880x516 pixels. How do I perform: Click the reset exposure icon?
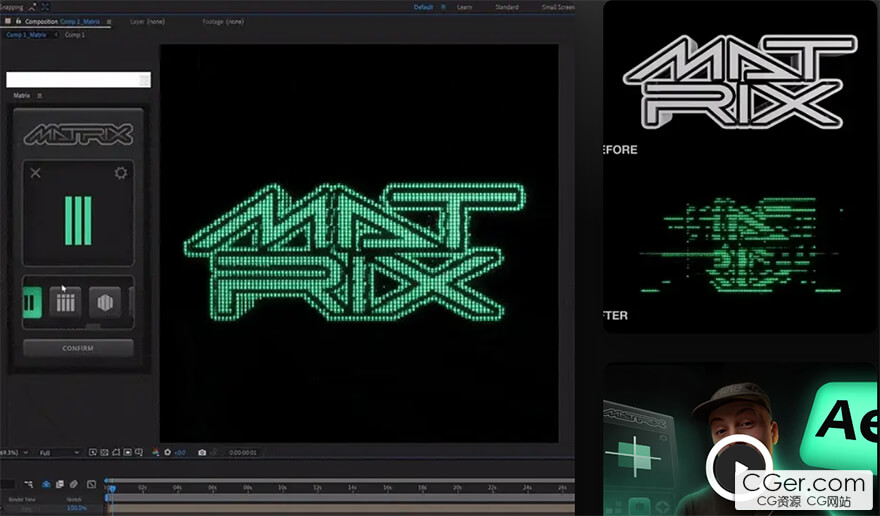[167, 452]
